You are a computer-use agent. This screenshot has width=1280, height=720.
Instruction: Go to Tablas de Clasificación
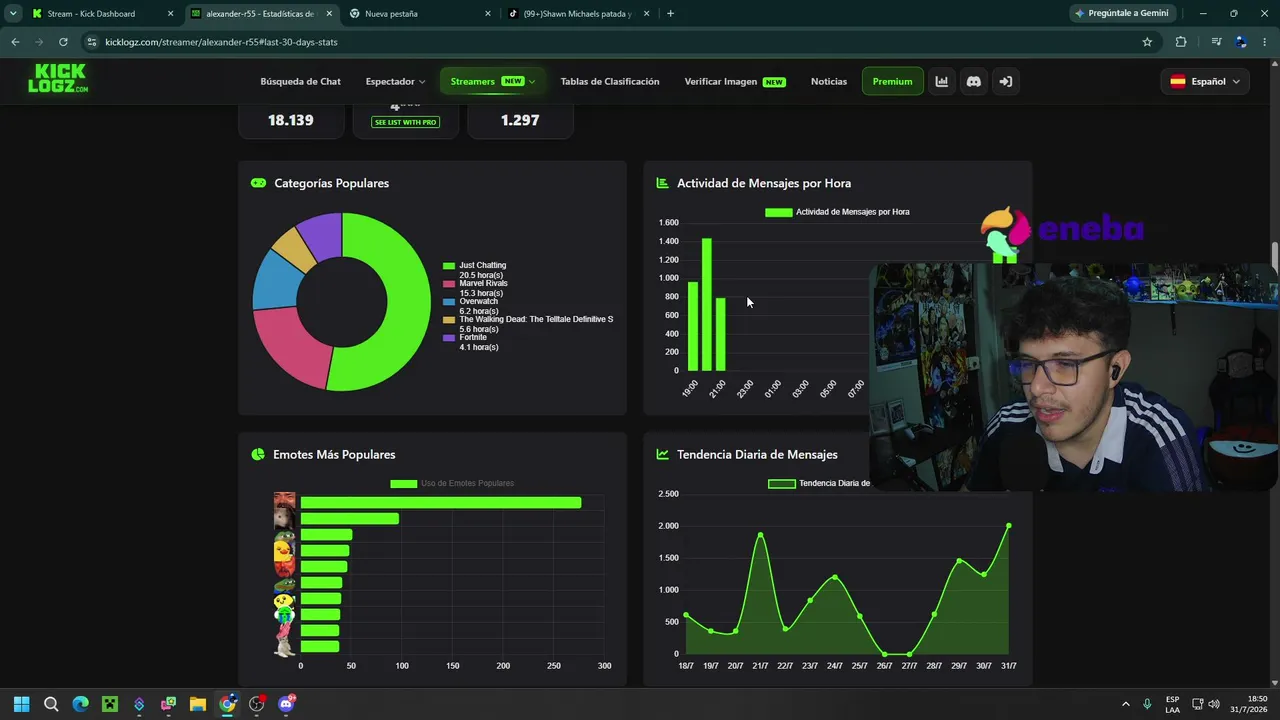(x=610, y=82)
